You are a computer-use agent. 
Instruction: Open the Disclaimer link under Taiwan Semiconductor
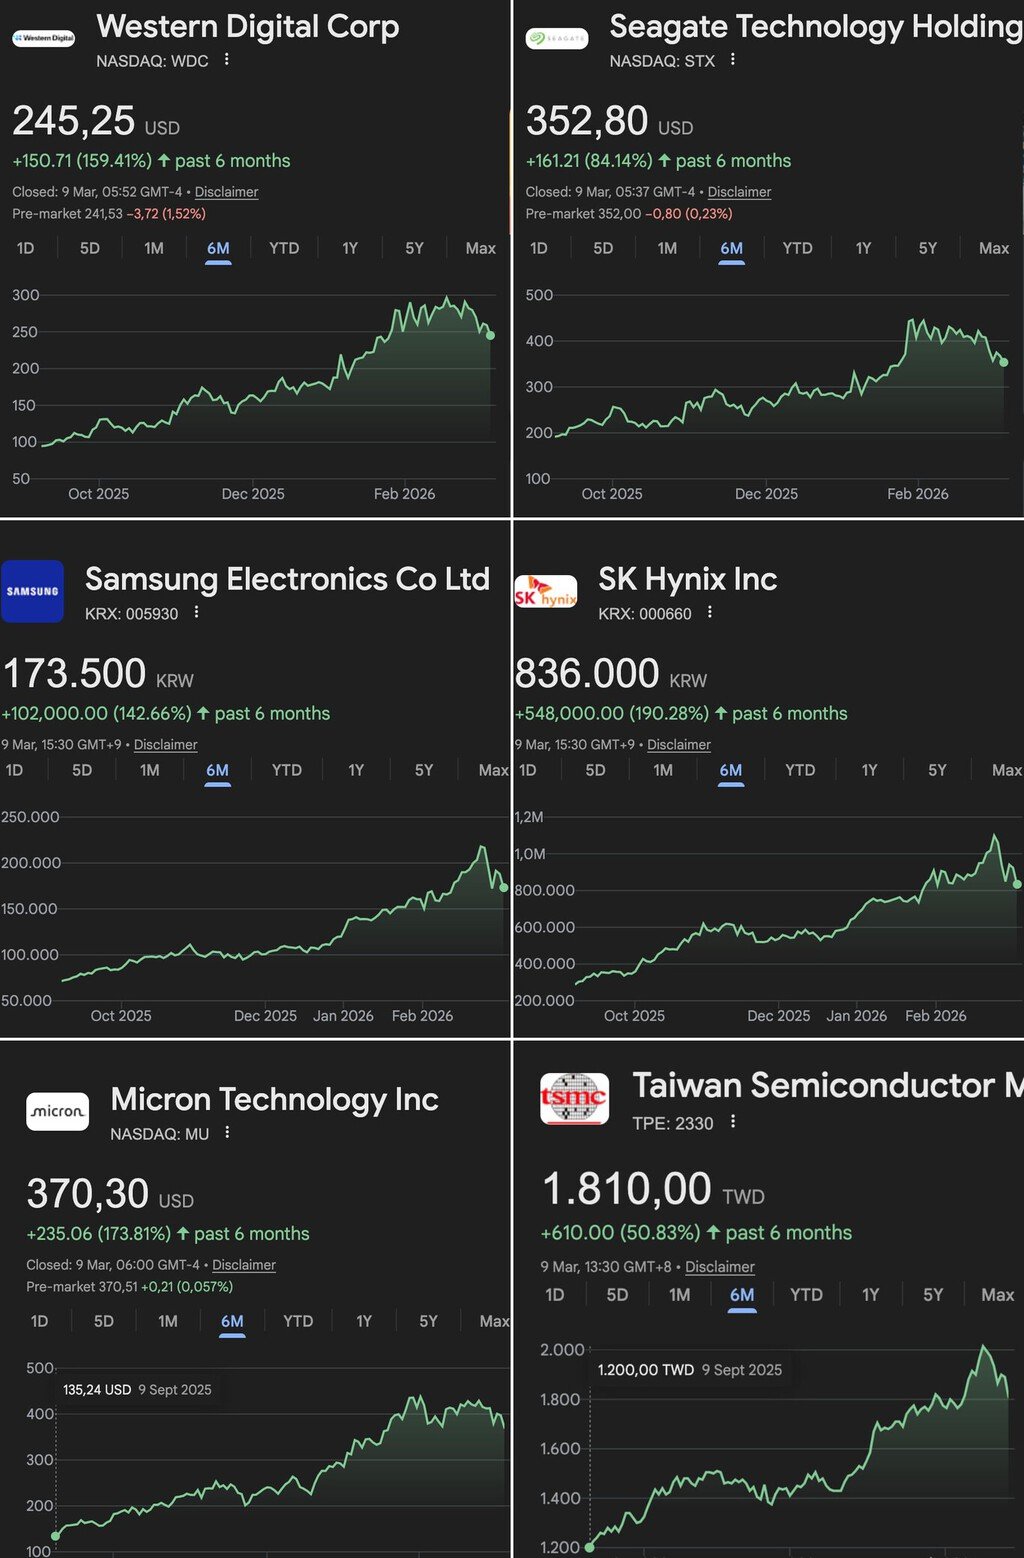(x=720, y=1267)
